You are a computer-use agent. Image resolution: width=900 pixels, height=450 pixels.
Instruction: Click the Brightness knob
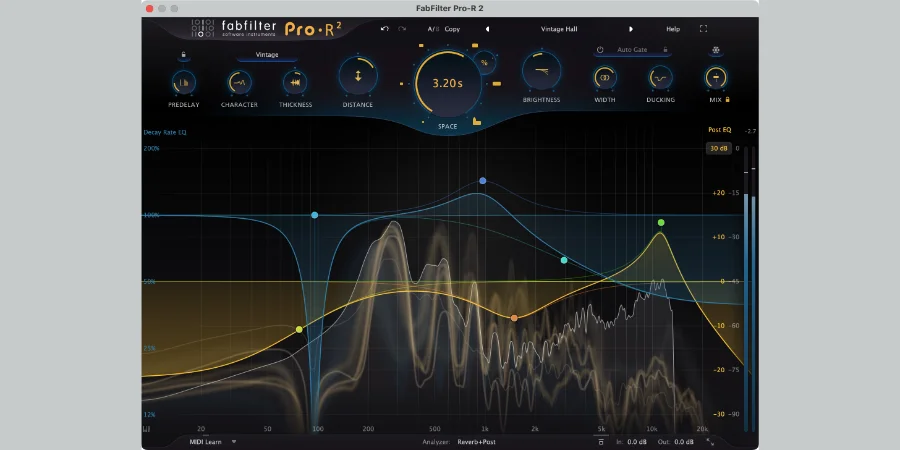click(x=541, y=71)
